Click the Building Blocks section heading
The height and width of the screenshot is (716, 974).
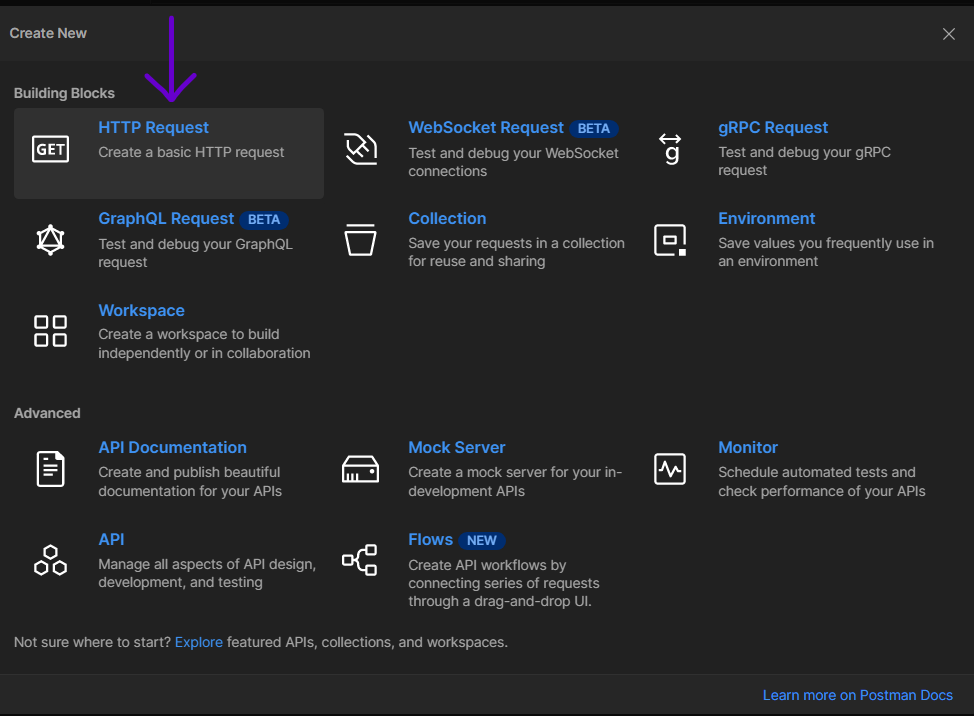[64, 93]
